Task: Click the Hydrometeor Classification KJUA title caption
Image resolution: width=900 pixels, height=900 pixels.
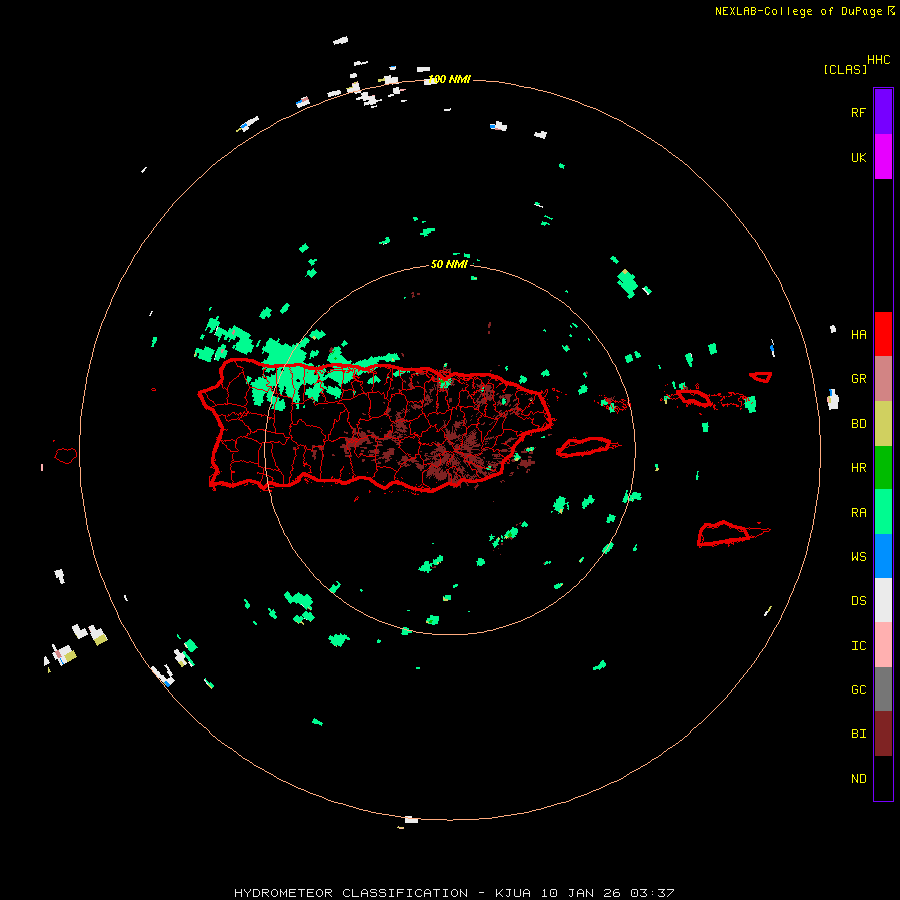Action: (x=454, y=893)
